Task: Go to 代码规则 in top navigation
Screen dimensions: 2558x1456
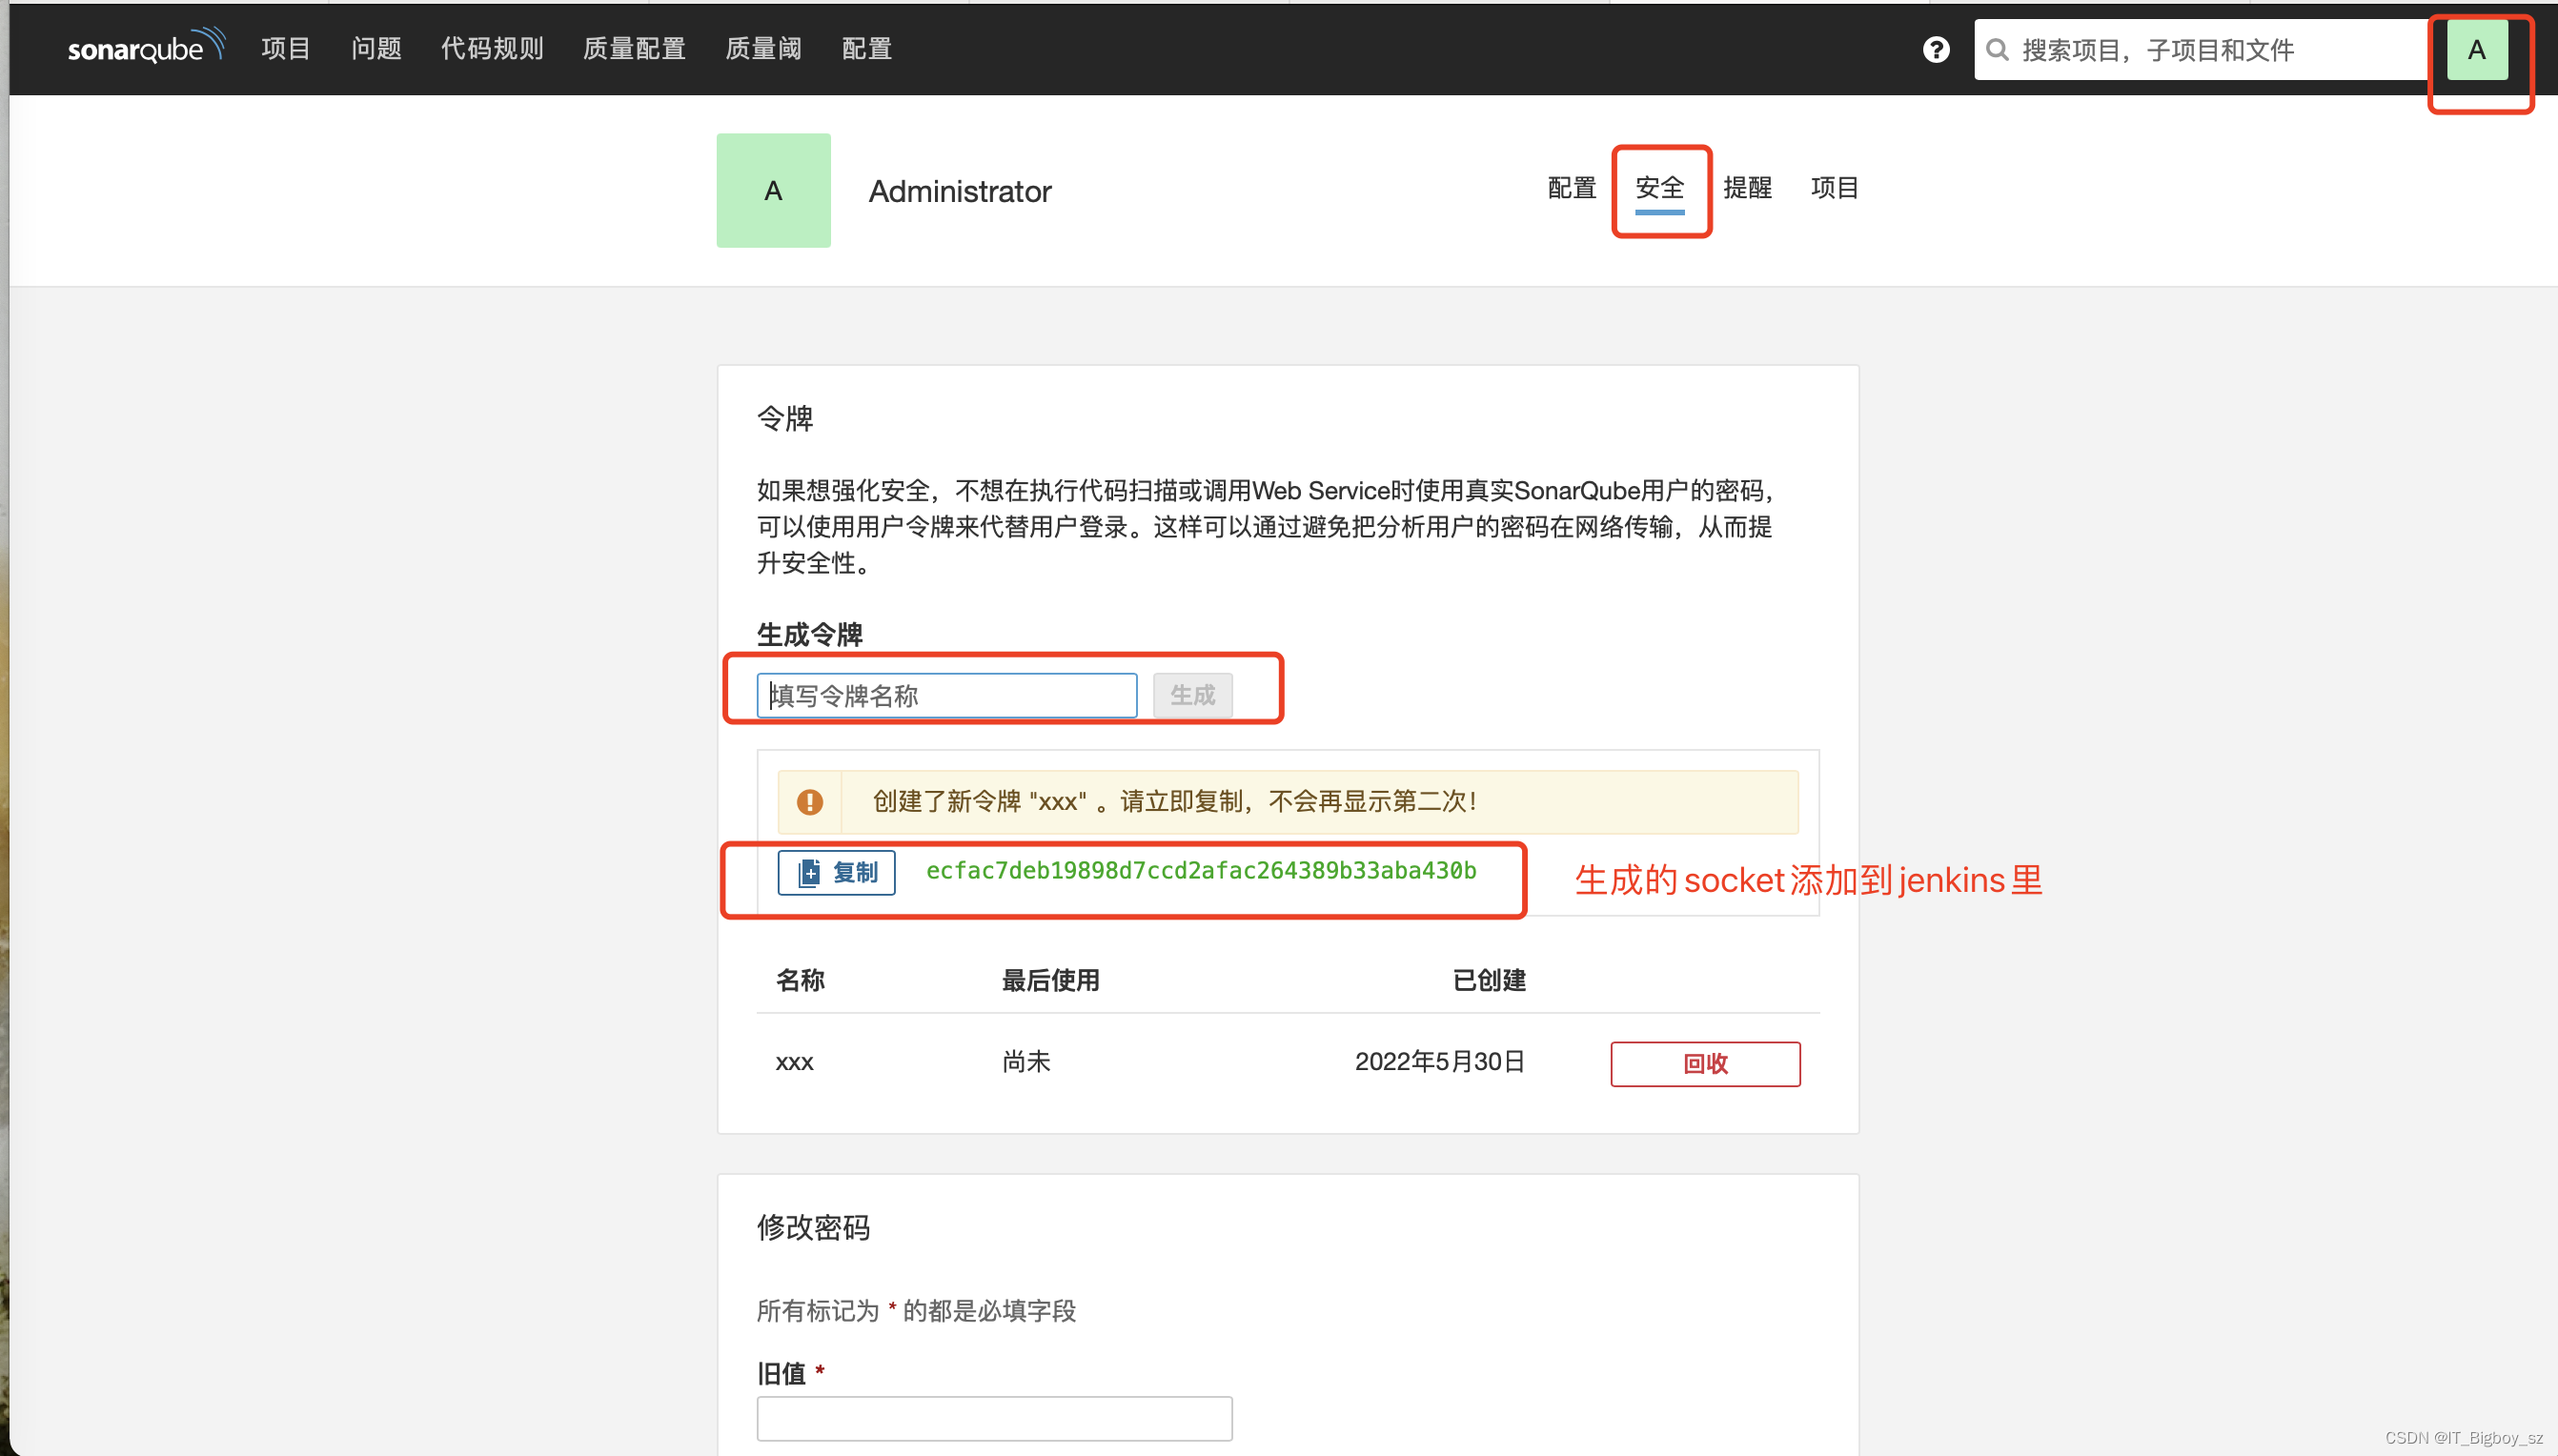Action: tap(492, 48)
